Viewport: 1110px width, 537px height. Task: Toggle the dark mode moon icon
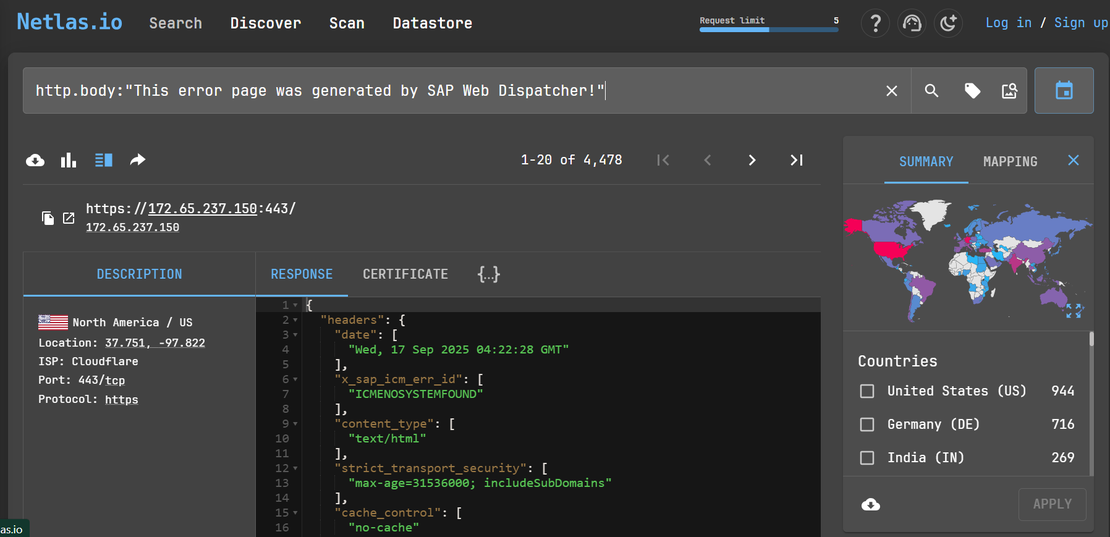click(x=947, y=23)
